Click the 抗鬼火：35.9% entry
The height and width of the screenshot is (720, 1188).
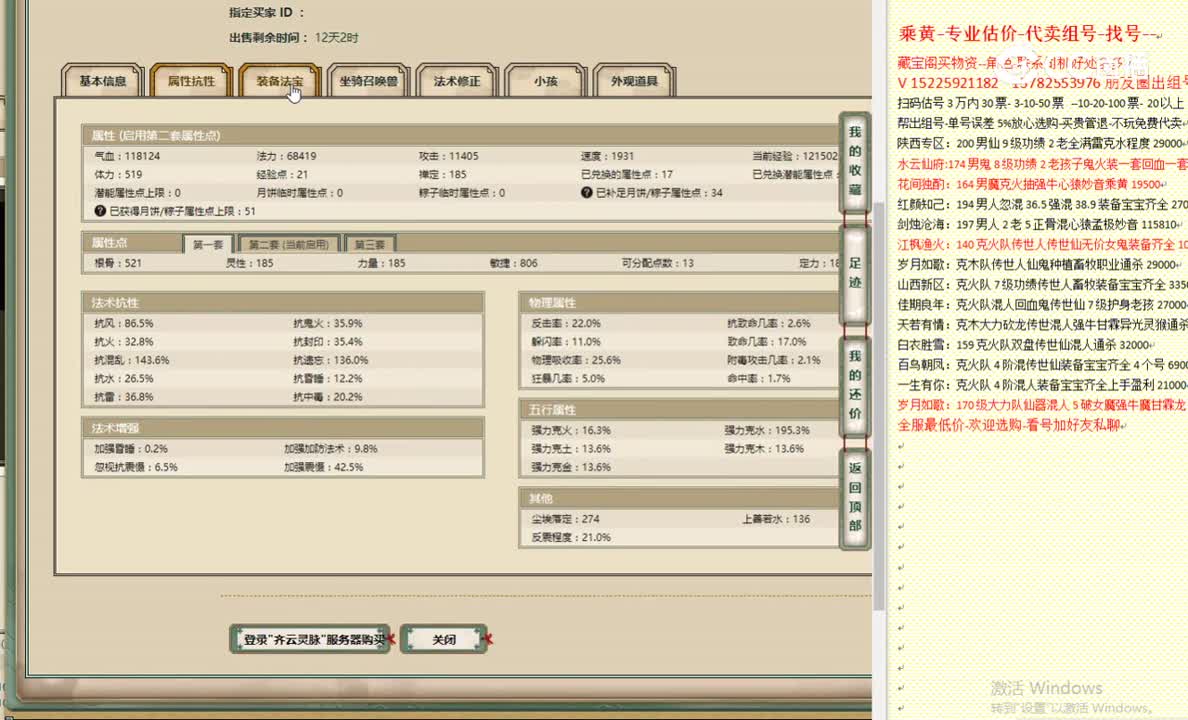(x=327, y=323)
